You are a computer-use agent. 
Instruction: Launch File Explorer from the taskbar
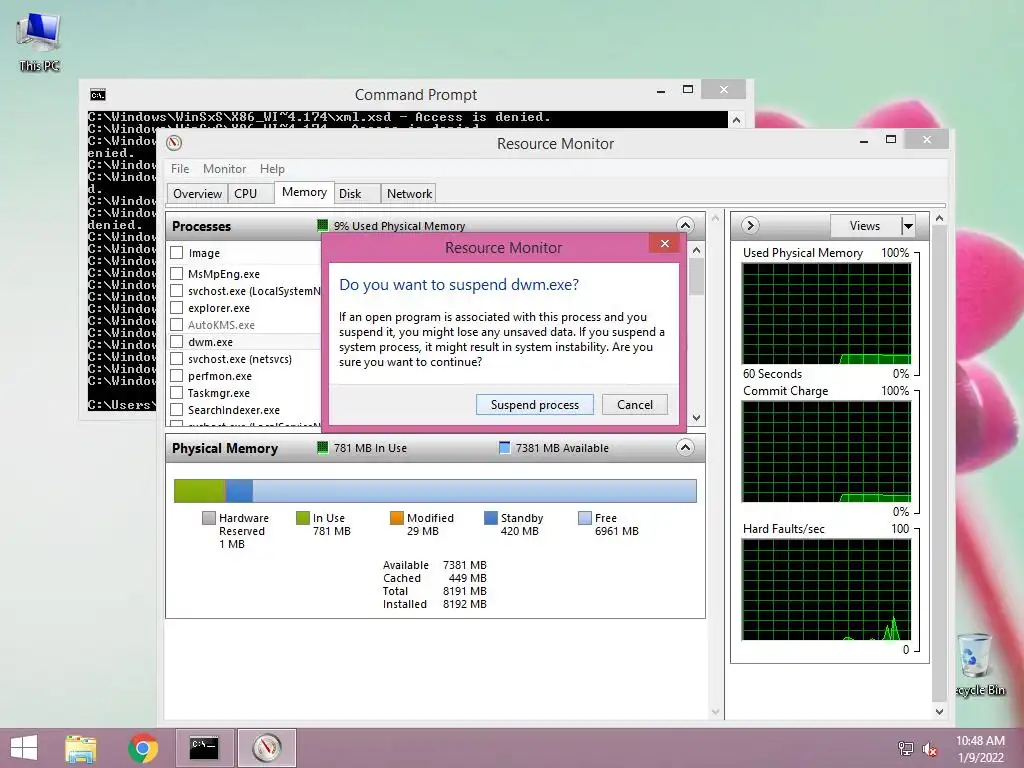pyautogui.click(x=80, y=748)
